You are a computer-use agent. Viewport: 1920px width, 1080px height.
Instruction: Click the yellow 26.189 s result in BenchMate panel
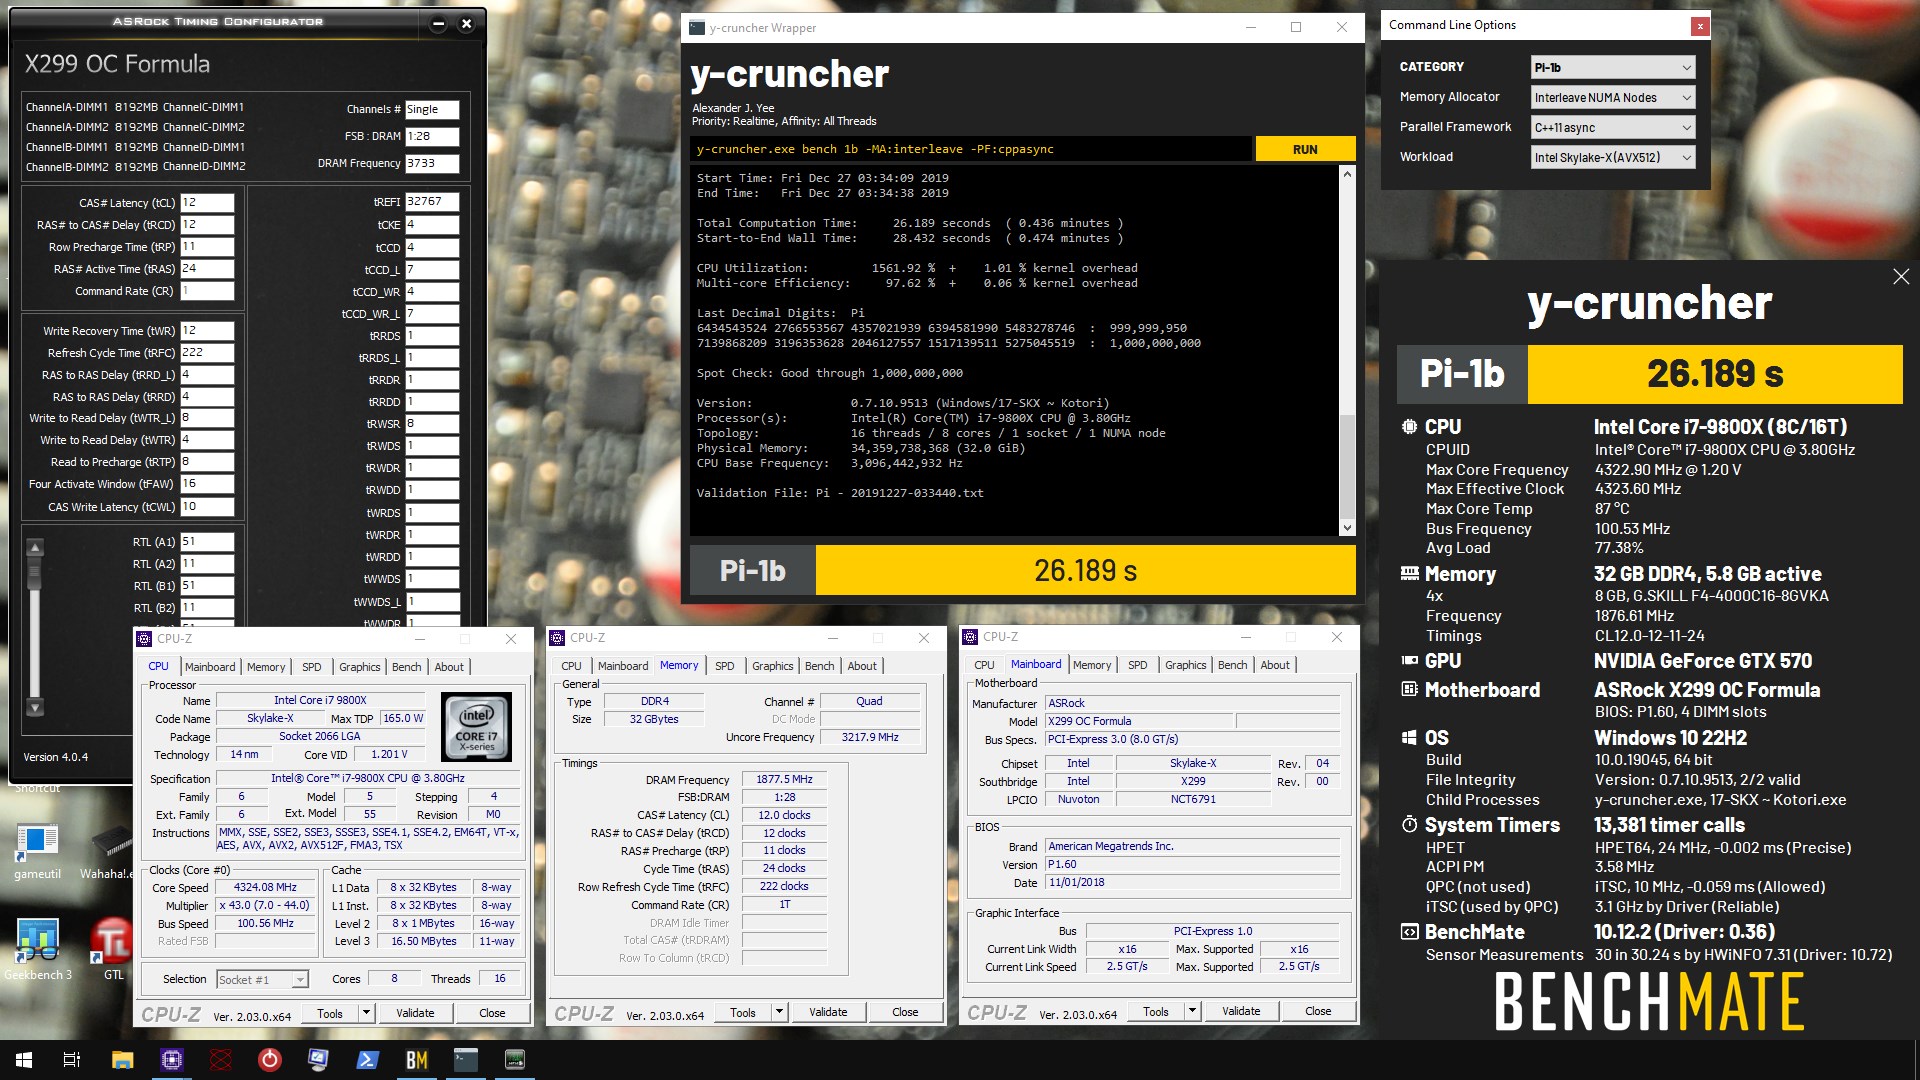(1715, 374)
